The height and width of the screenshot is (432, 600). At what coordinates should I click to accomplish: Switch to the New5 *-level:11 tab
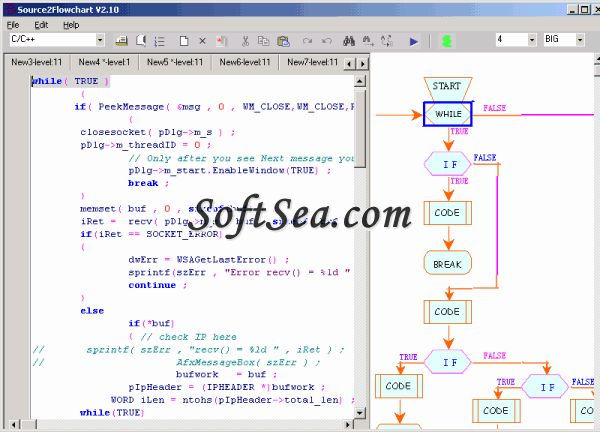pos(175,62)
